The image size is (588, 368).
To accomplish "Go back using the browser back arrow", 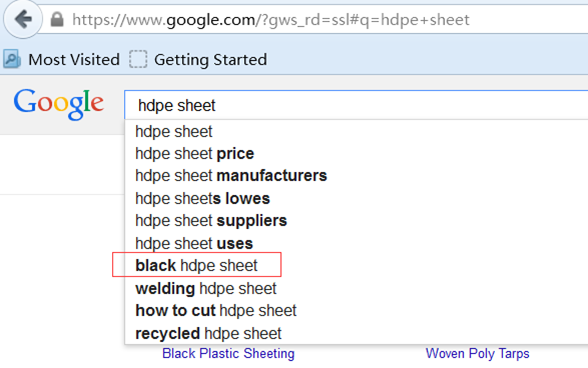I will tap(23, 19).
